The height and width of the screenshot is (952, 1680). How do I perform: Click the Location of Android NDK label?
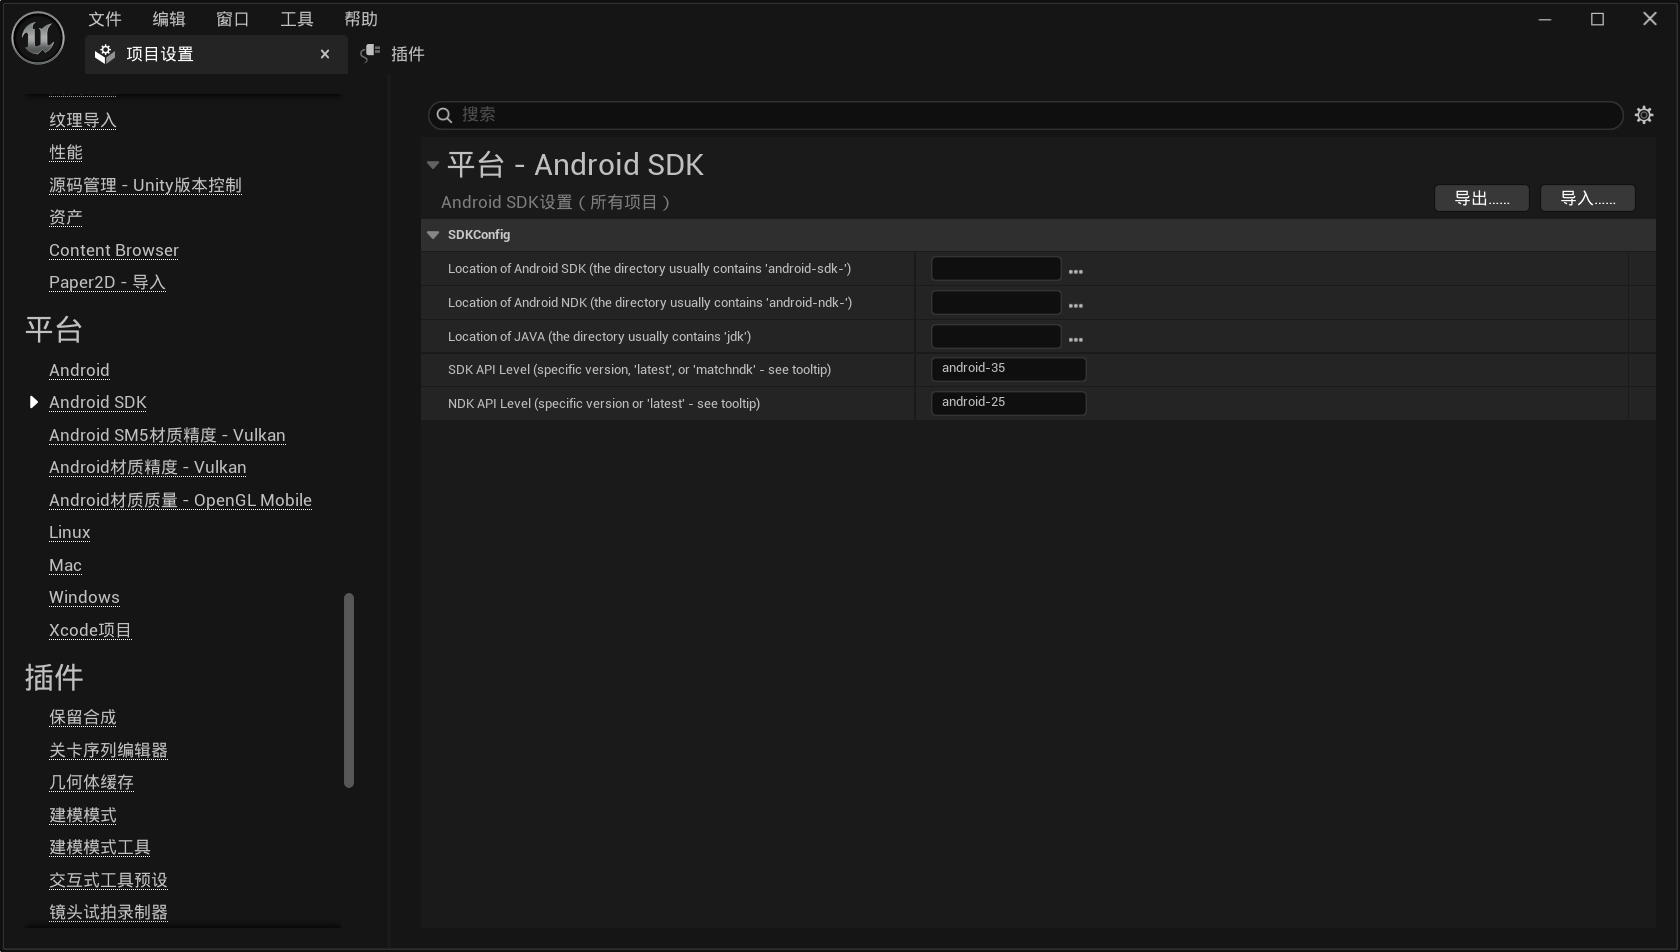(650, 303)
